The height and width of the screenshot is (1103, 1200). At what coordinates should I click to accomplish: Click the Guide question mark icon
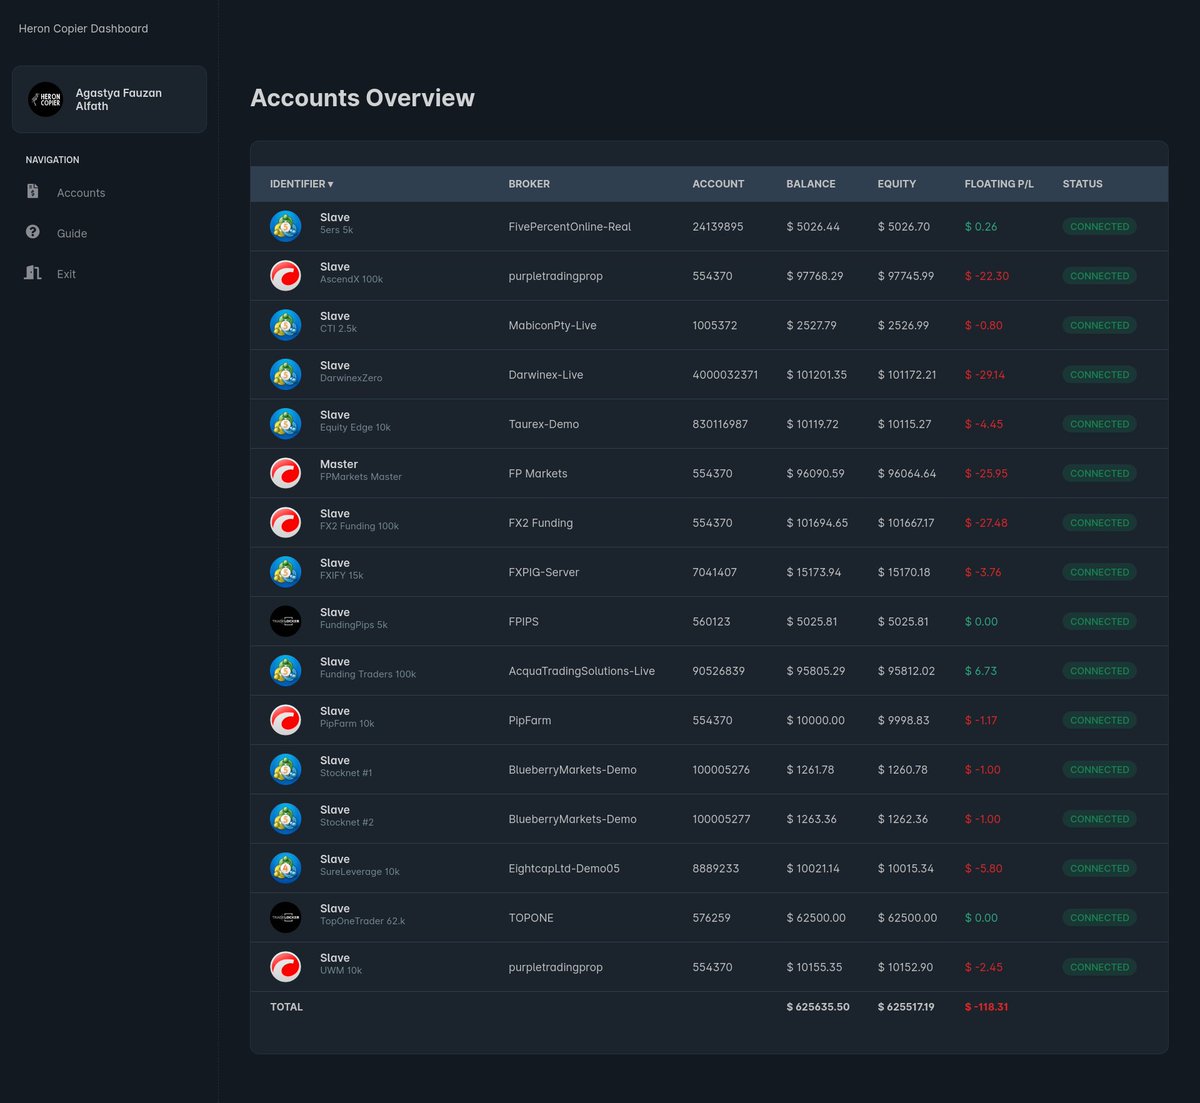coord(32,231)
